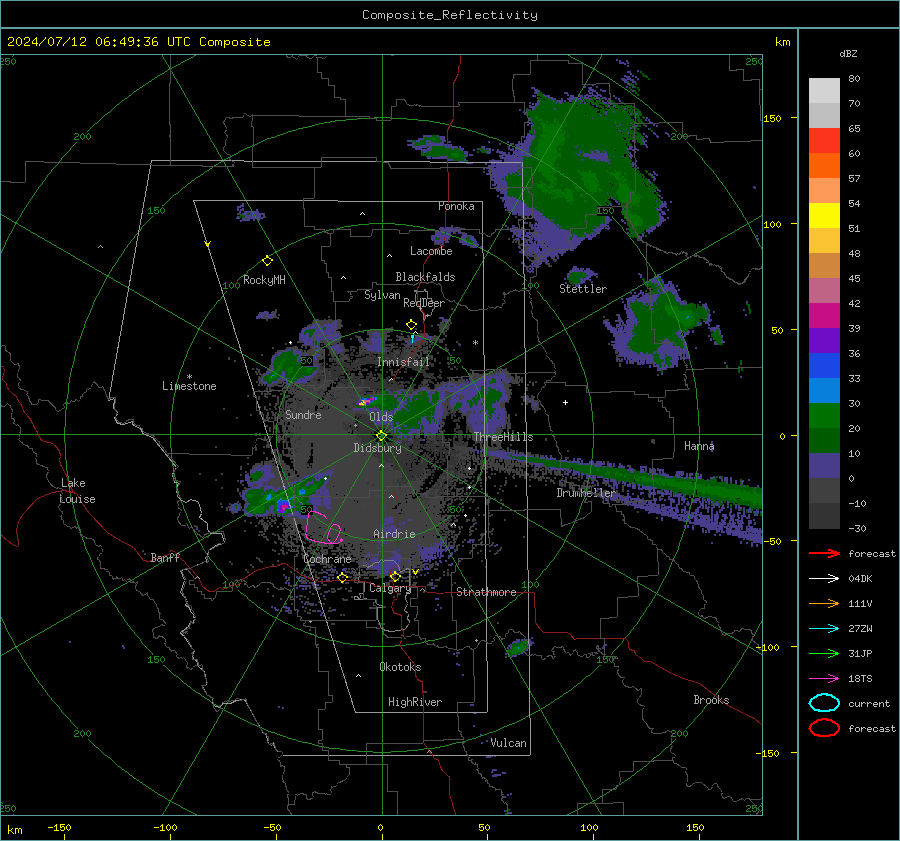Image resolution: width=900 pixels, height=841 pixels.
Task: Pick the bright green 20 dBZ swatch
Action: [824, 416]
